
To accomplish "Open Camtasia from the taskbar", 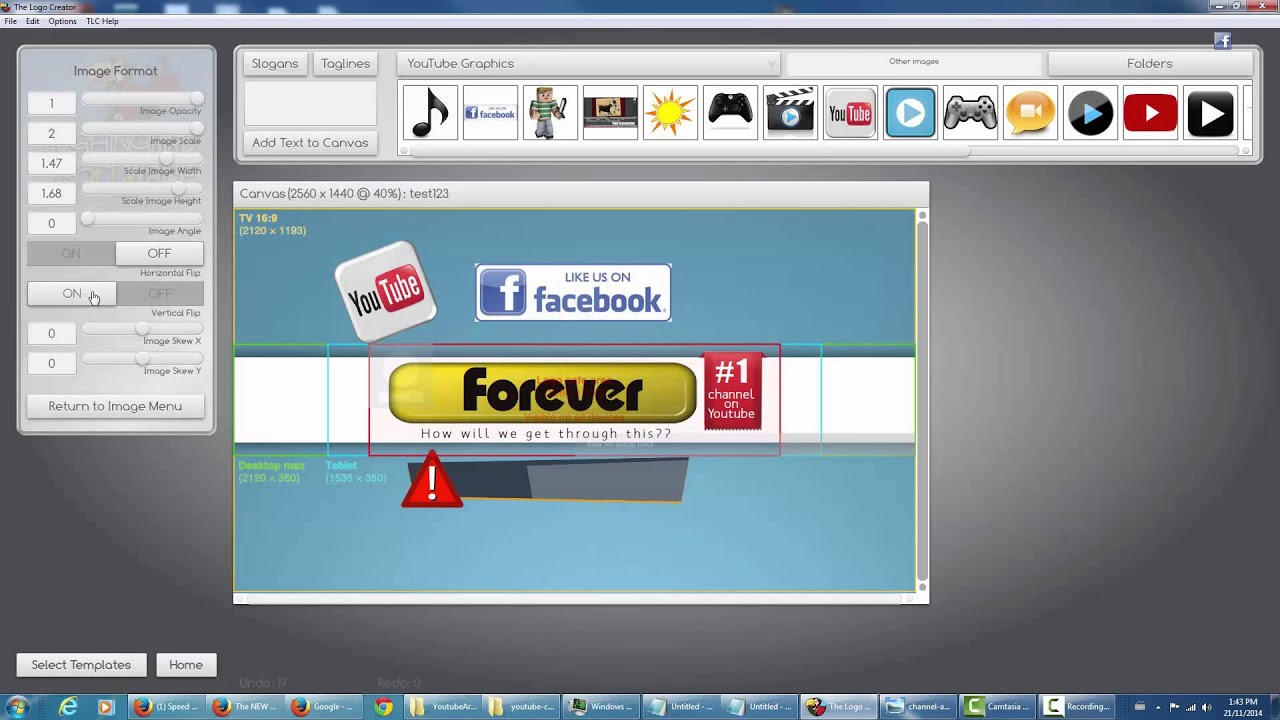I will [998, 707].
